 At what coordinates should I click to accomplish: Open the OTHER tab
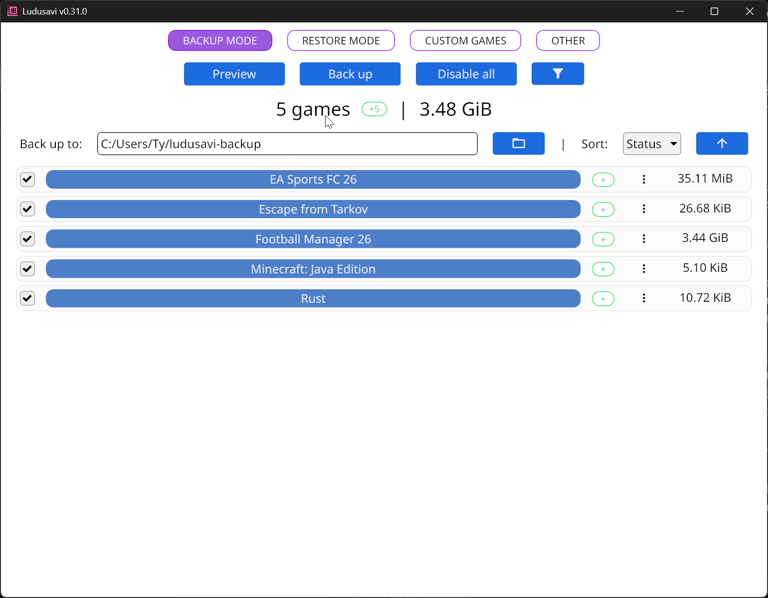[568, 41]
